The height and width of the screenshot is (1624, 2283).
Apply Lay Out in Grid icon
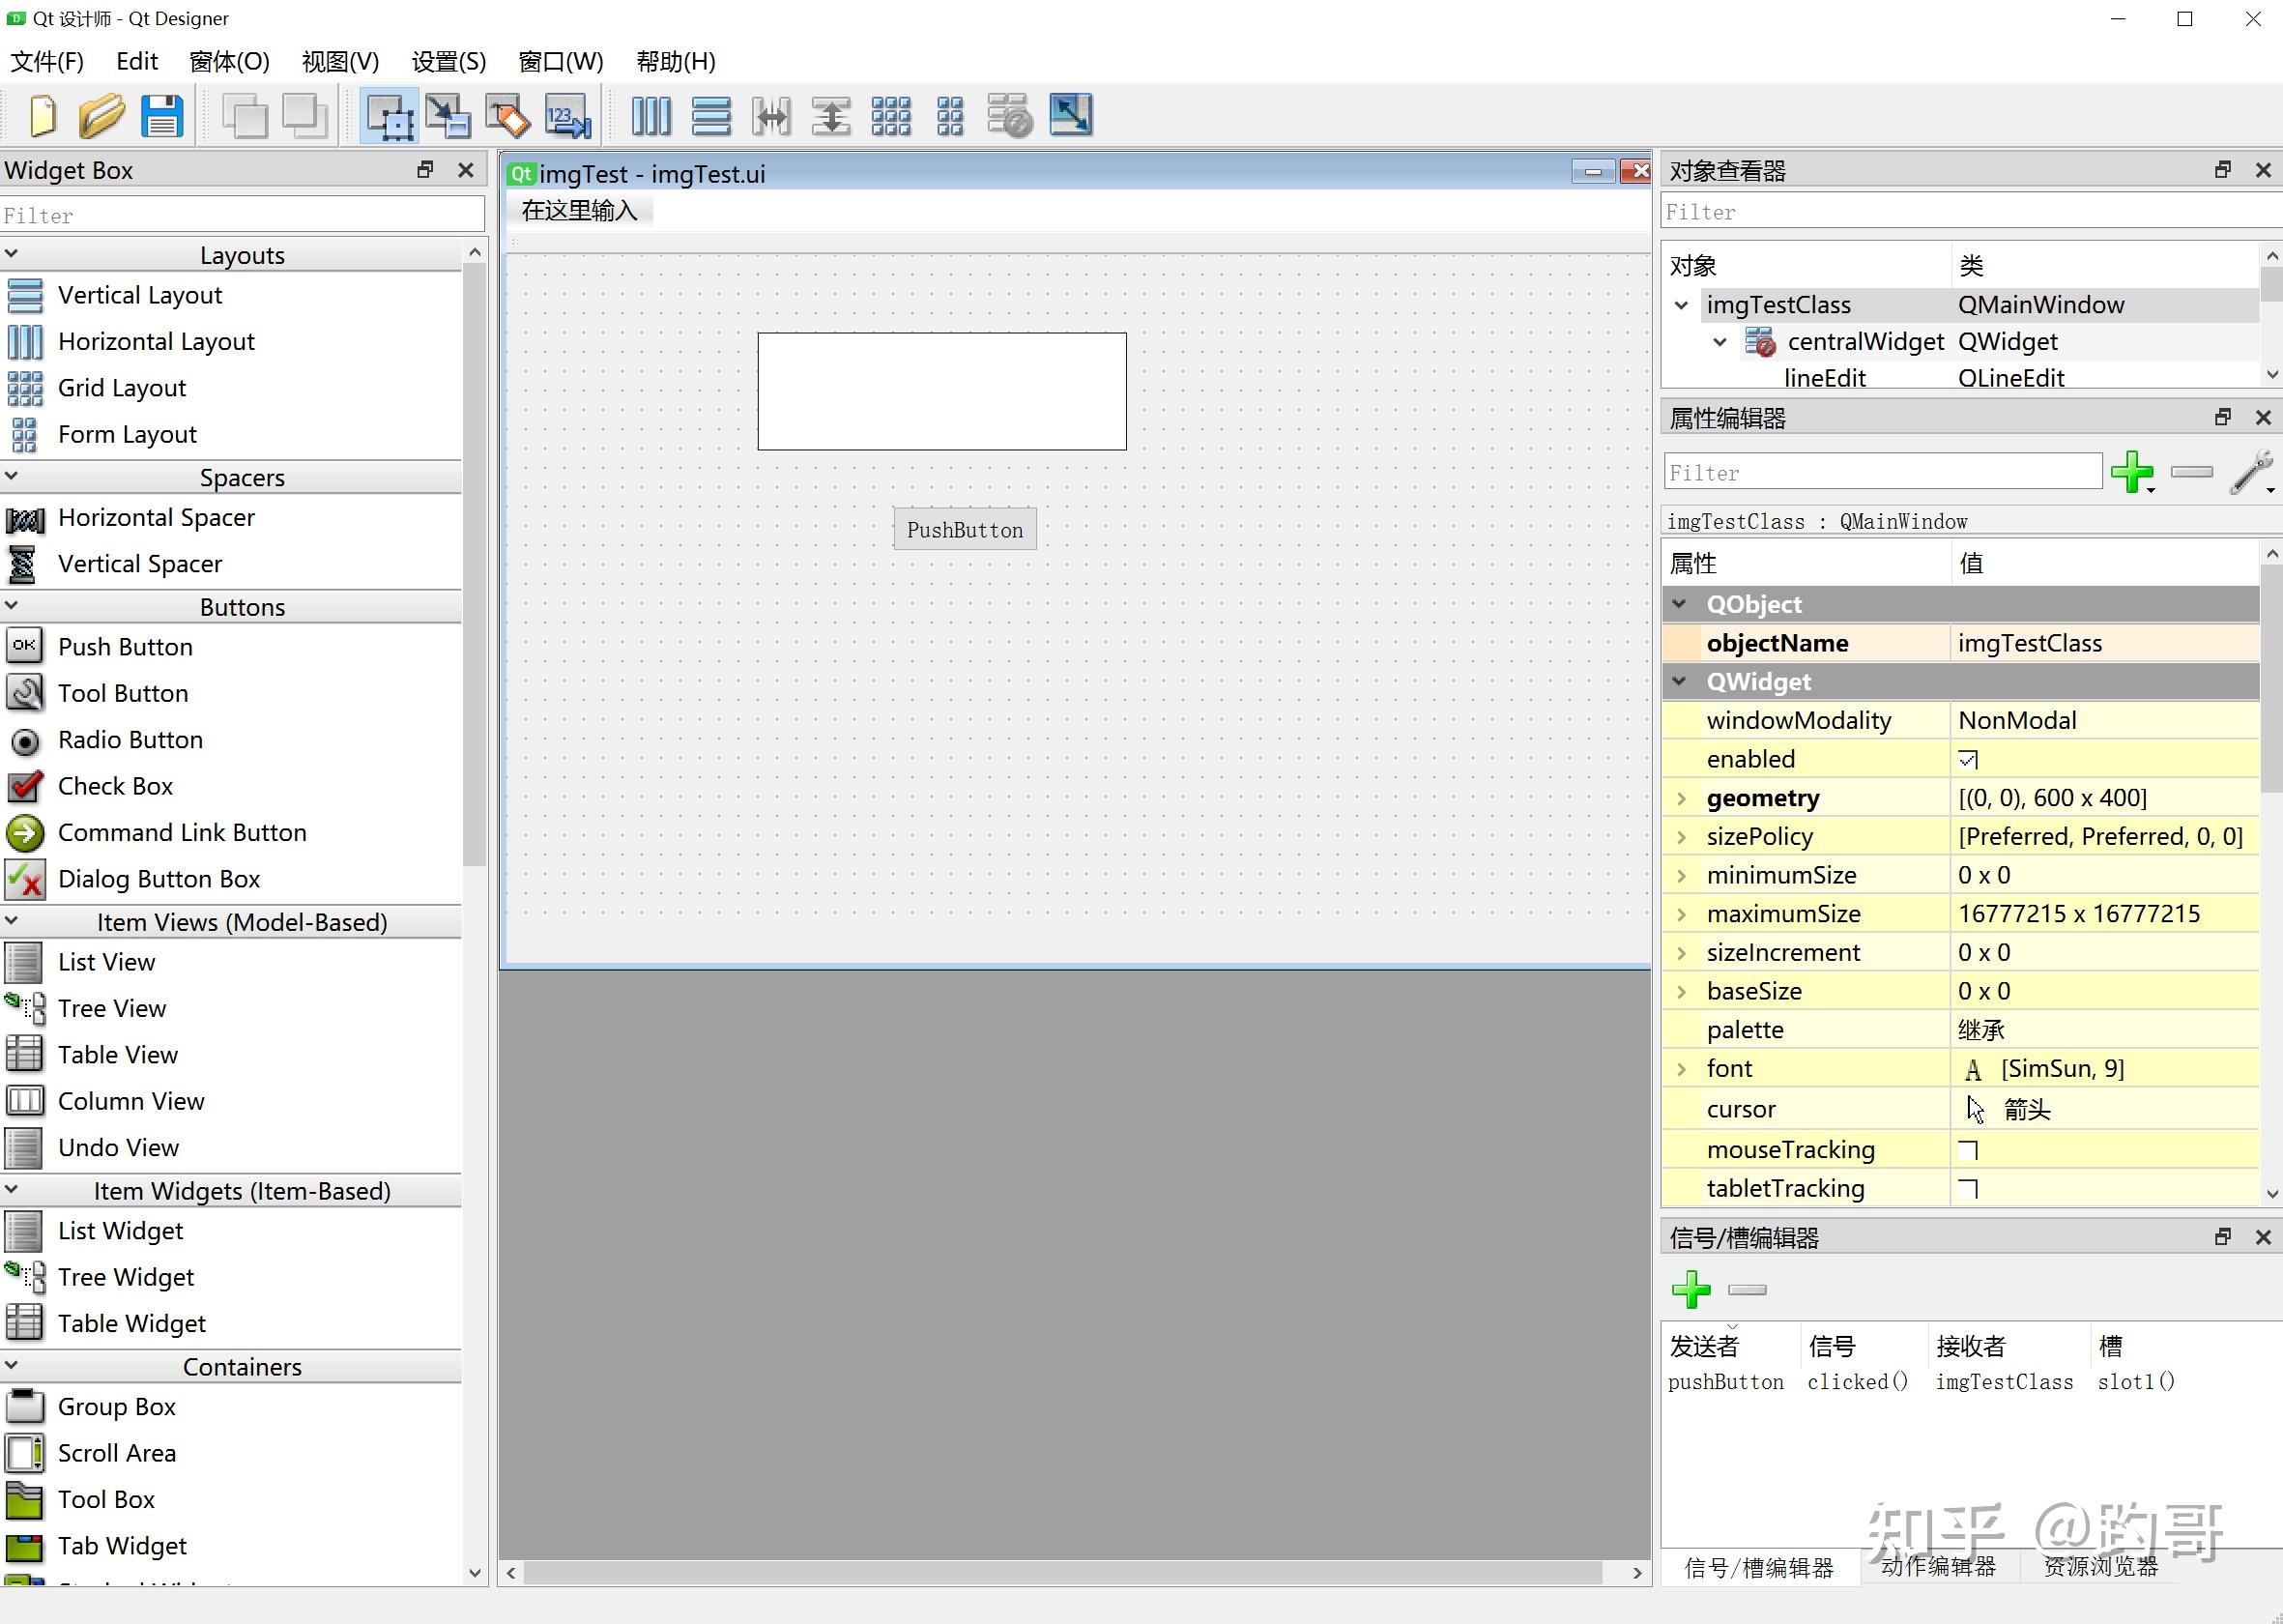click(890, 116)
